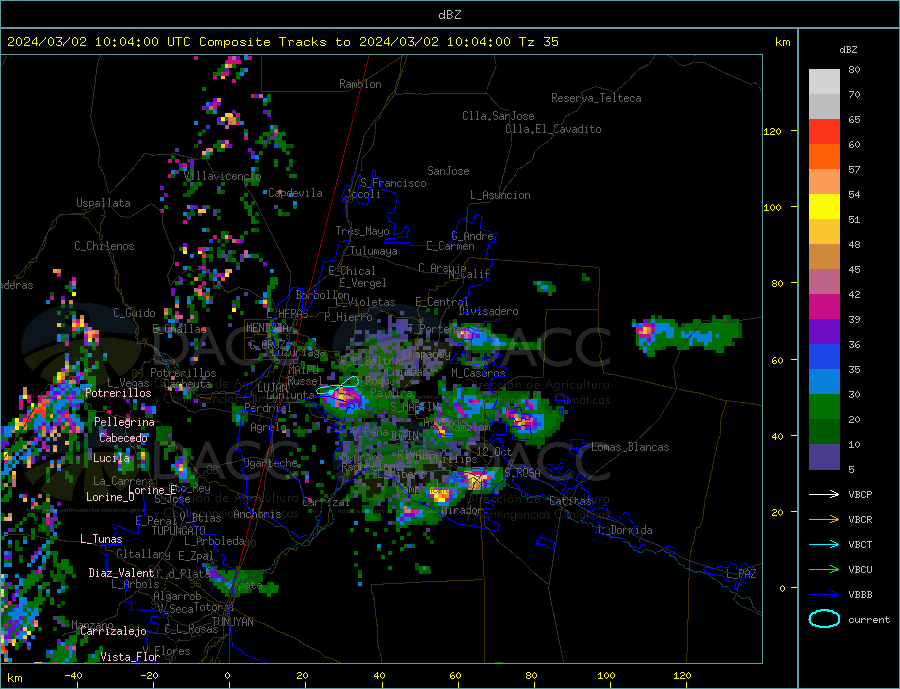The width and height of the screenshot is (900, 689).
Task: Click the 'Capdevila' map label
Action: coord(295,193)
